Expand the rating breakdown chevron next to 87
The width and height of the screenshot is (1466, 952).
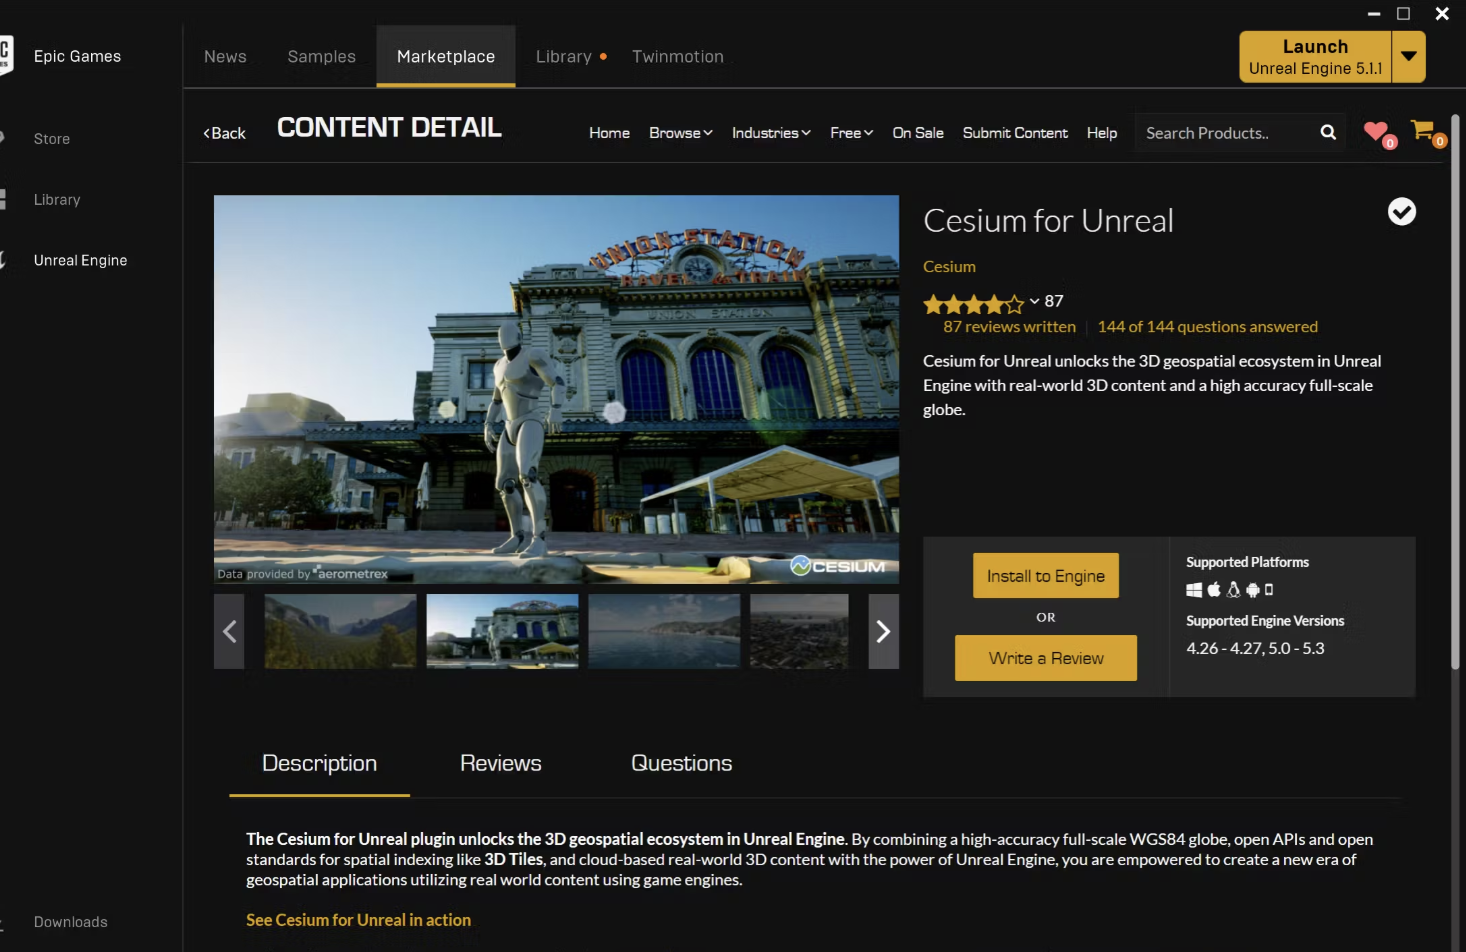point(1034,301)
